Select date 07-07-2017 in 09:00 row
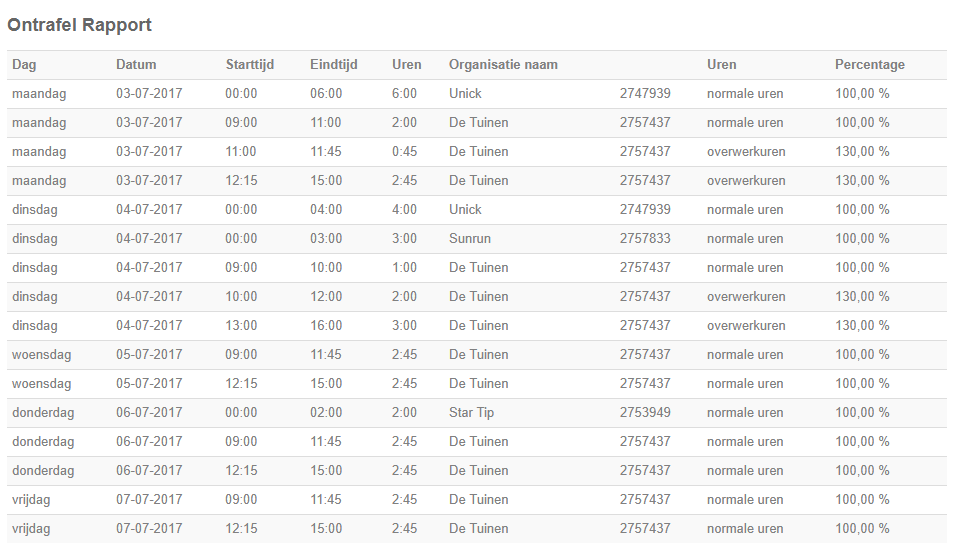The height and width of the screenshot is (553, 953). pos(149,500)
